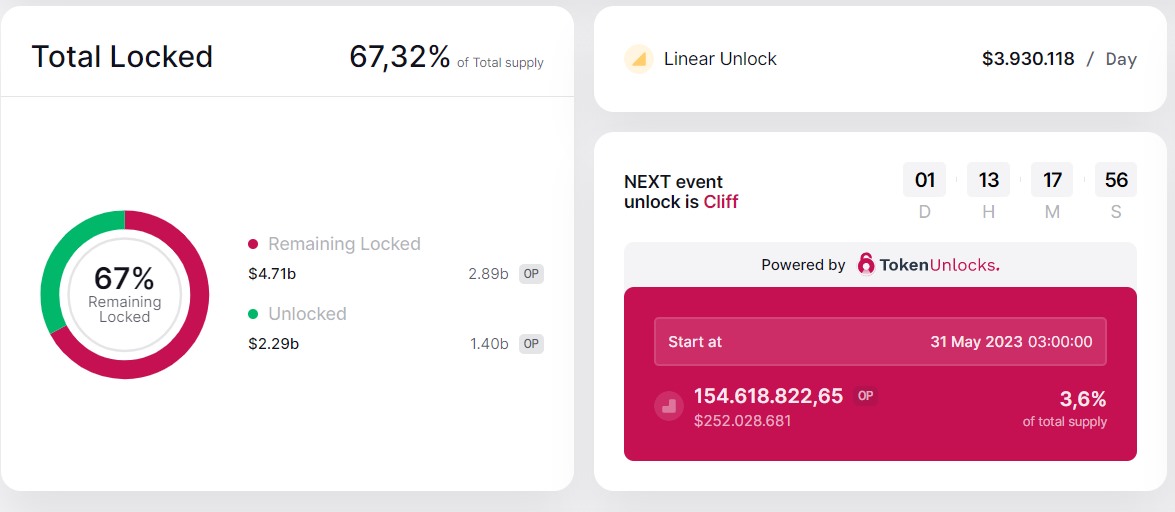The height and width of the screenshot is (512, 1175).
Task: Click the Linear Unlock label
Action: click(720, 59)
